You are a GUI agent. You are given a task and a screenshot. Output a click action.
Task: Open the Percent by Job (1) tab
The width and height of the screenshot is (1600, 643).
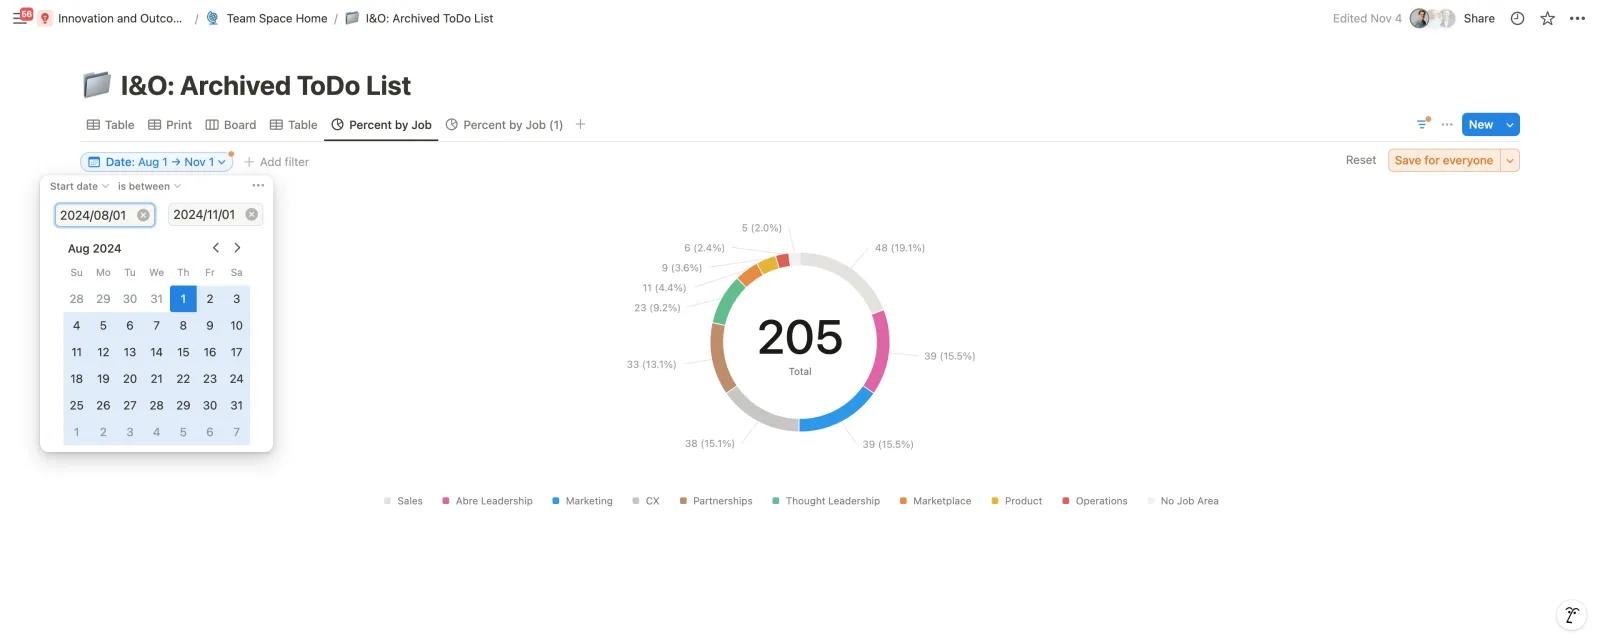(504, 125)
